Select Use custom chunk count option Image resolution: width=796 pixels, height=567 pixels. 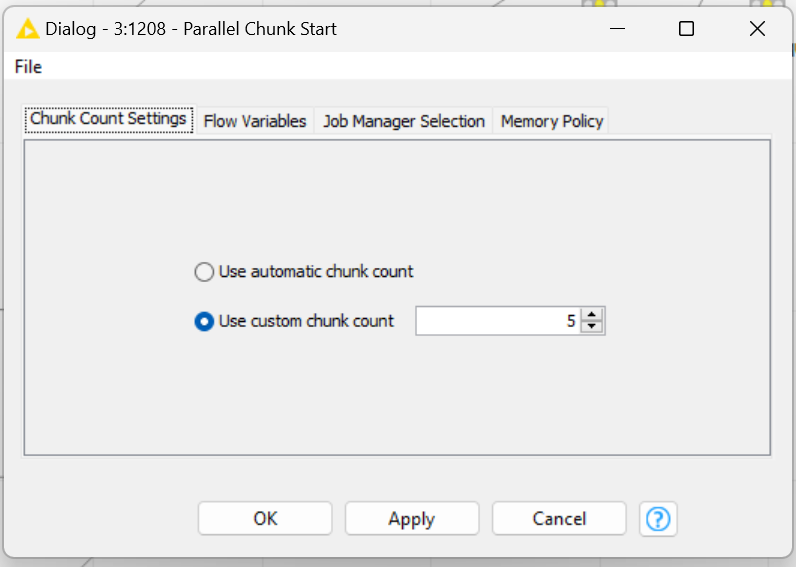[204, 321]
